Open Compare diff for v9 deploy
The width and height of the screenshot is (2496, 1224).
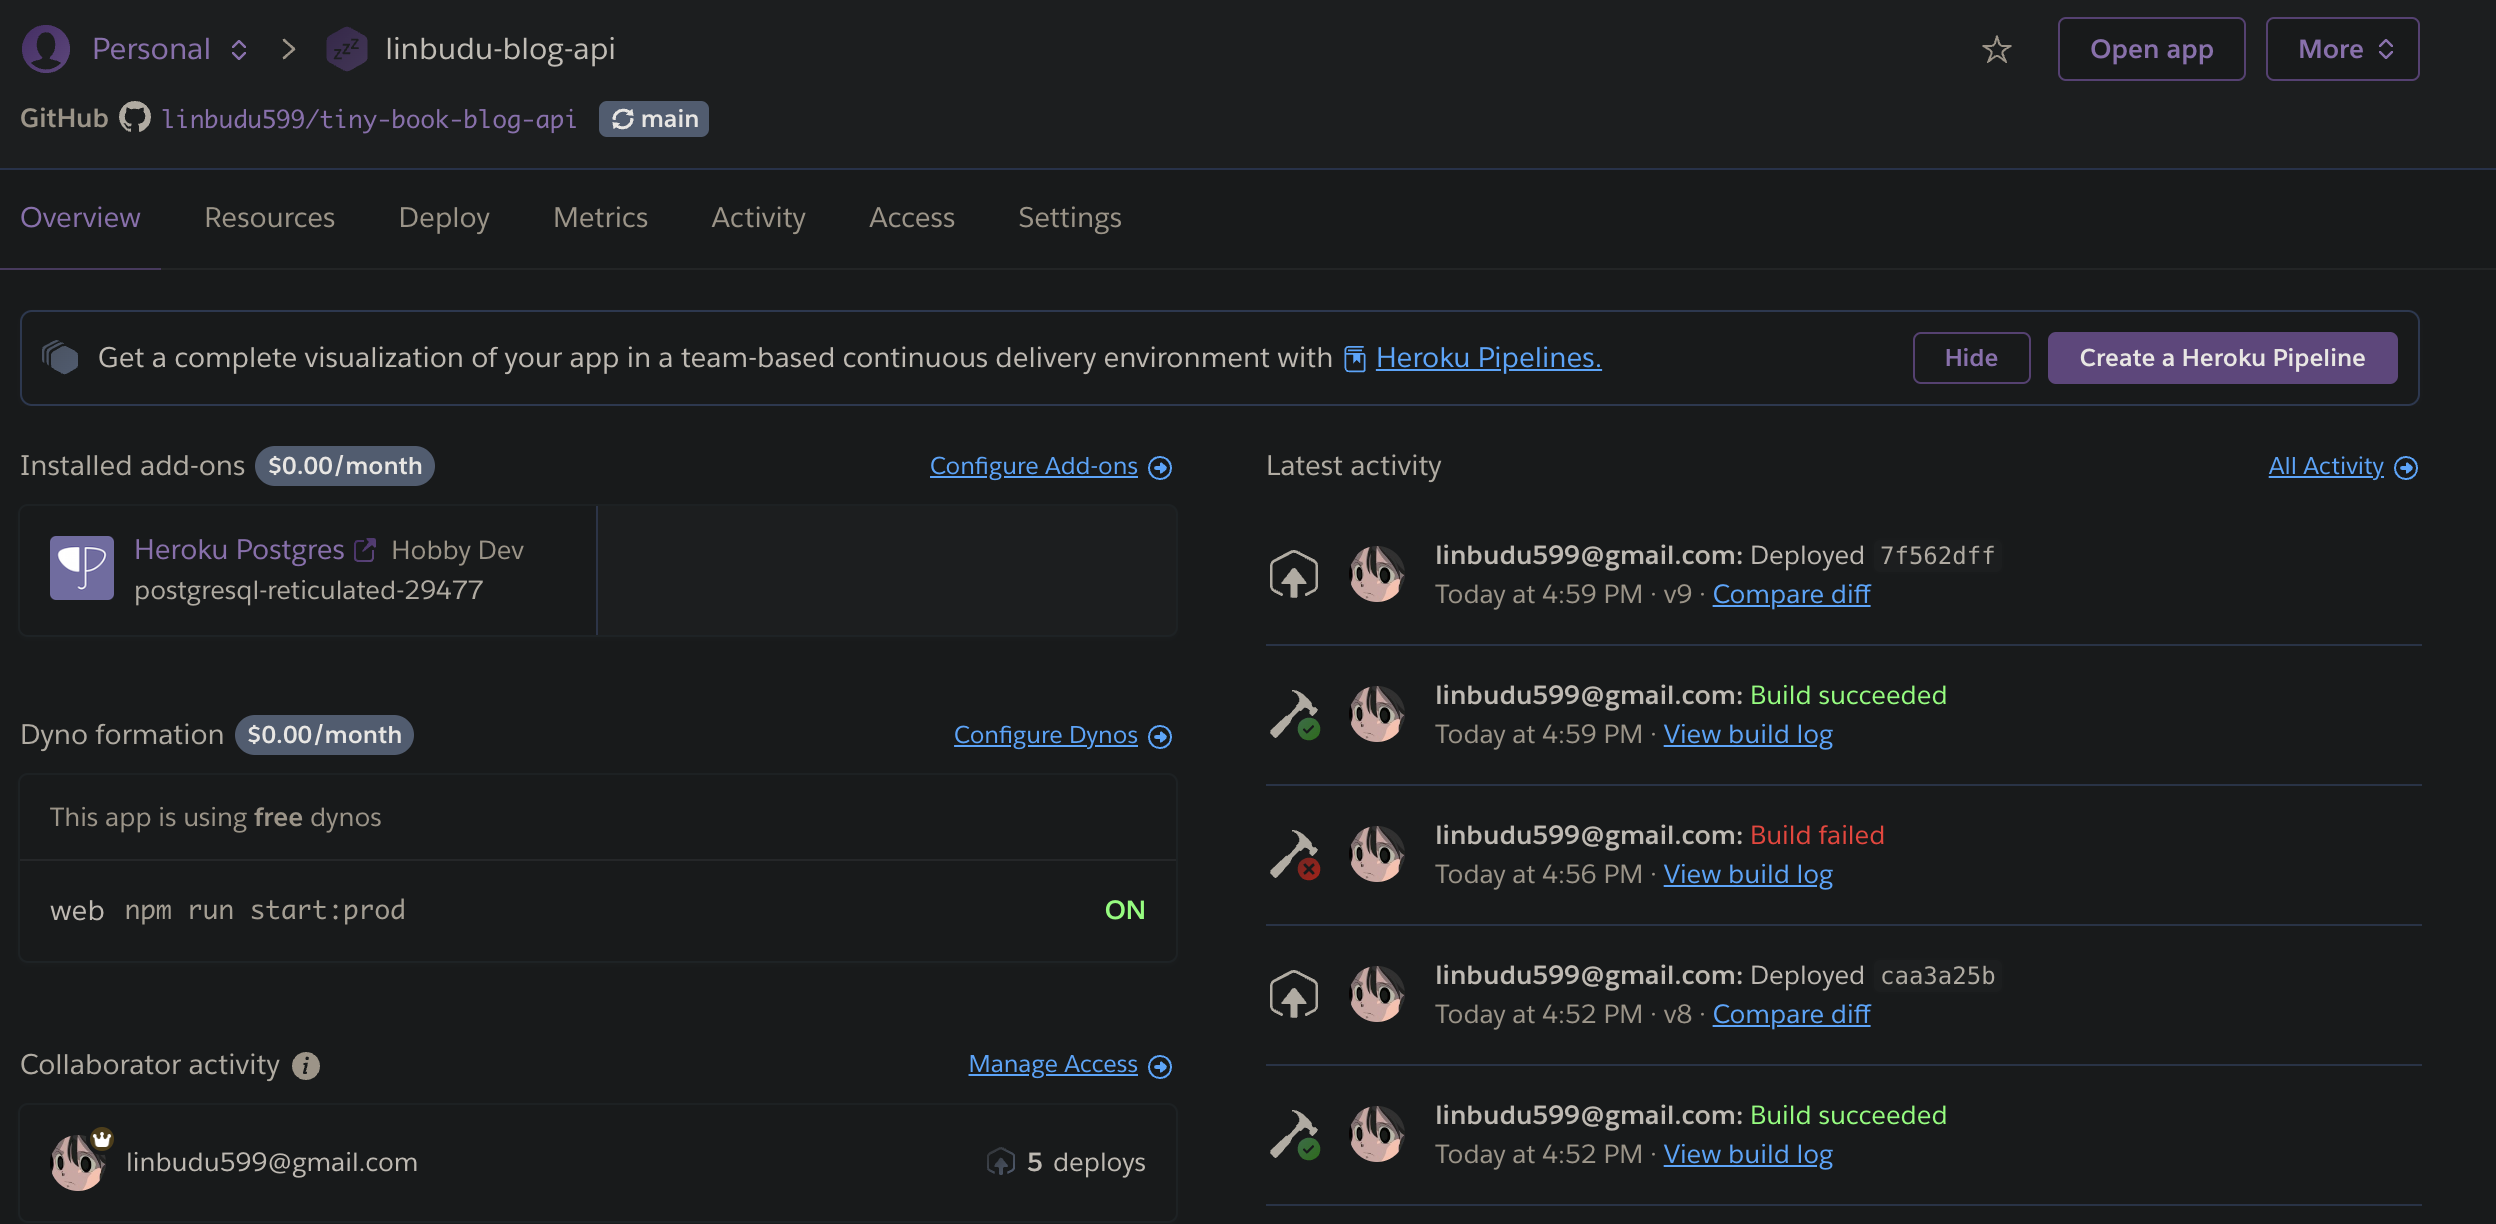[x=1791, y=594]
